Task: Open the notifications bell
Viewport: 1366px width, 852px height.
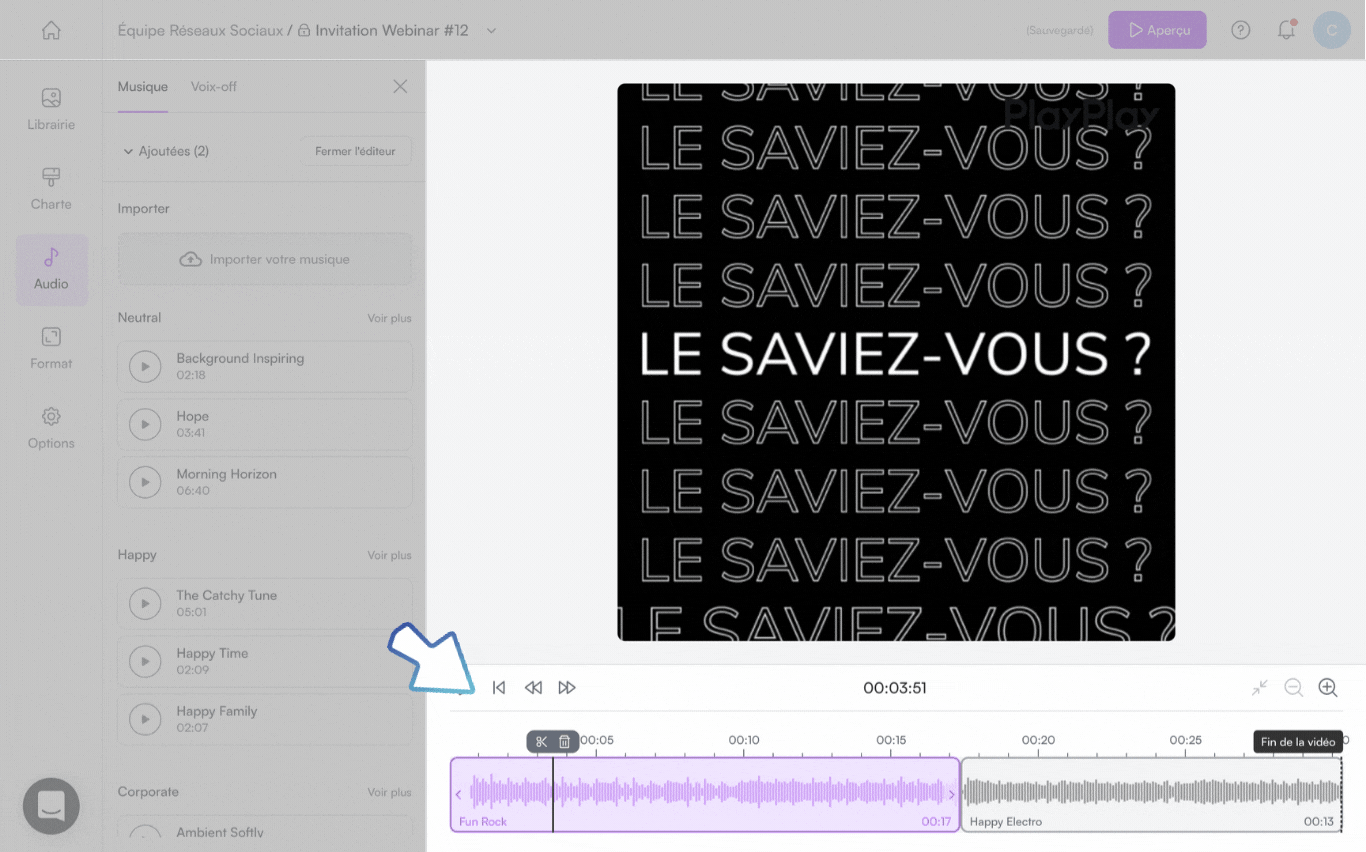Action: [1287, 30]
